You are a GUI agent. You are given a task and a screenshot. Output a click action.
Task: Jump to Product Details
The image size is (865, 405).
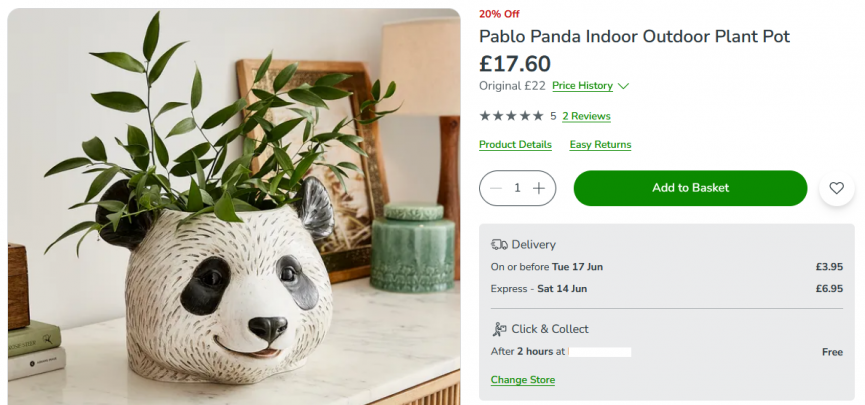point(515,145)
